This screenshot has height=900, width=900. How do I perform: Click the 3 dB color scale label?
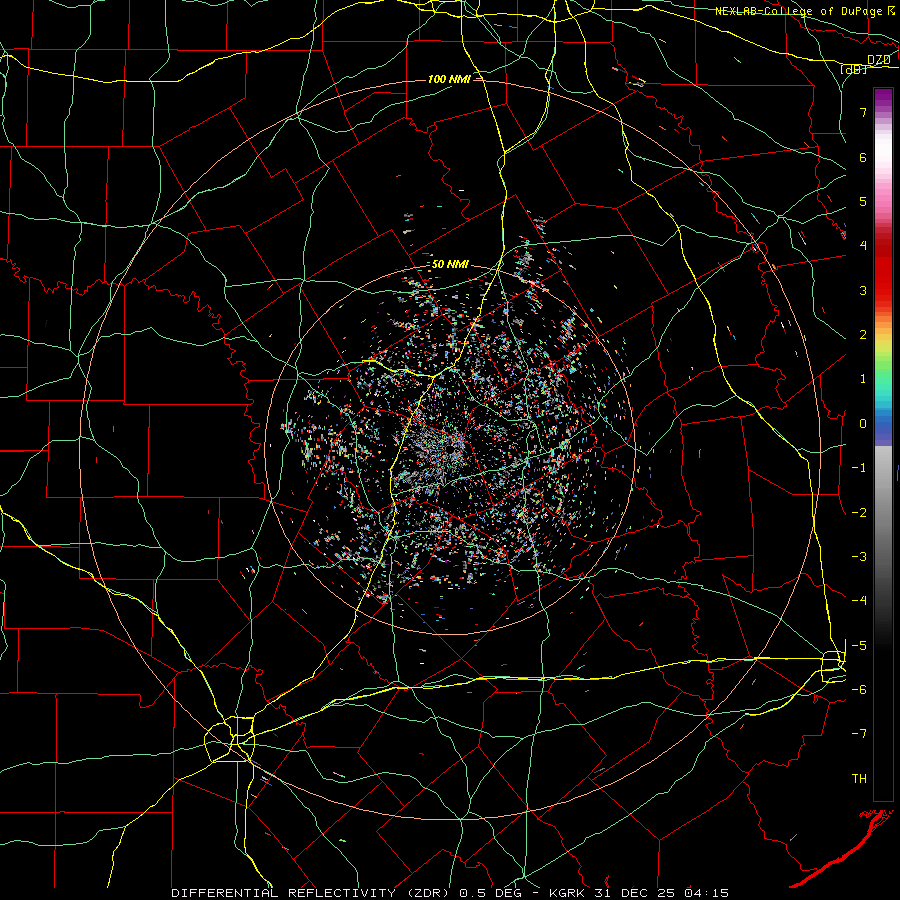[863, 290]
